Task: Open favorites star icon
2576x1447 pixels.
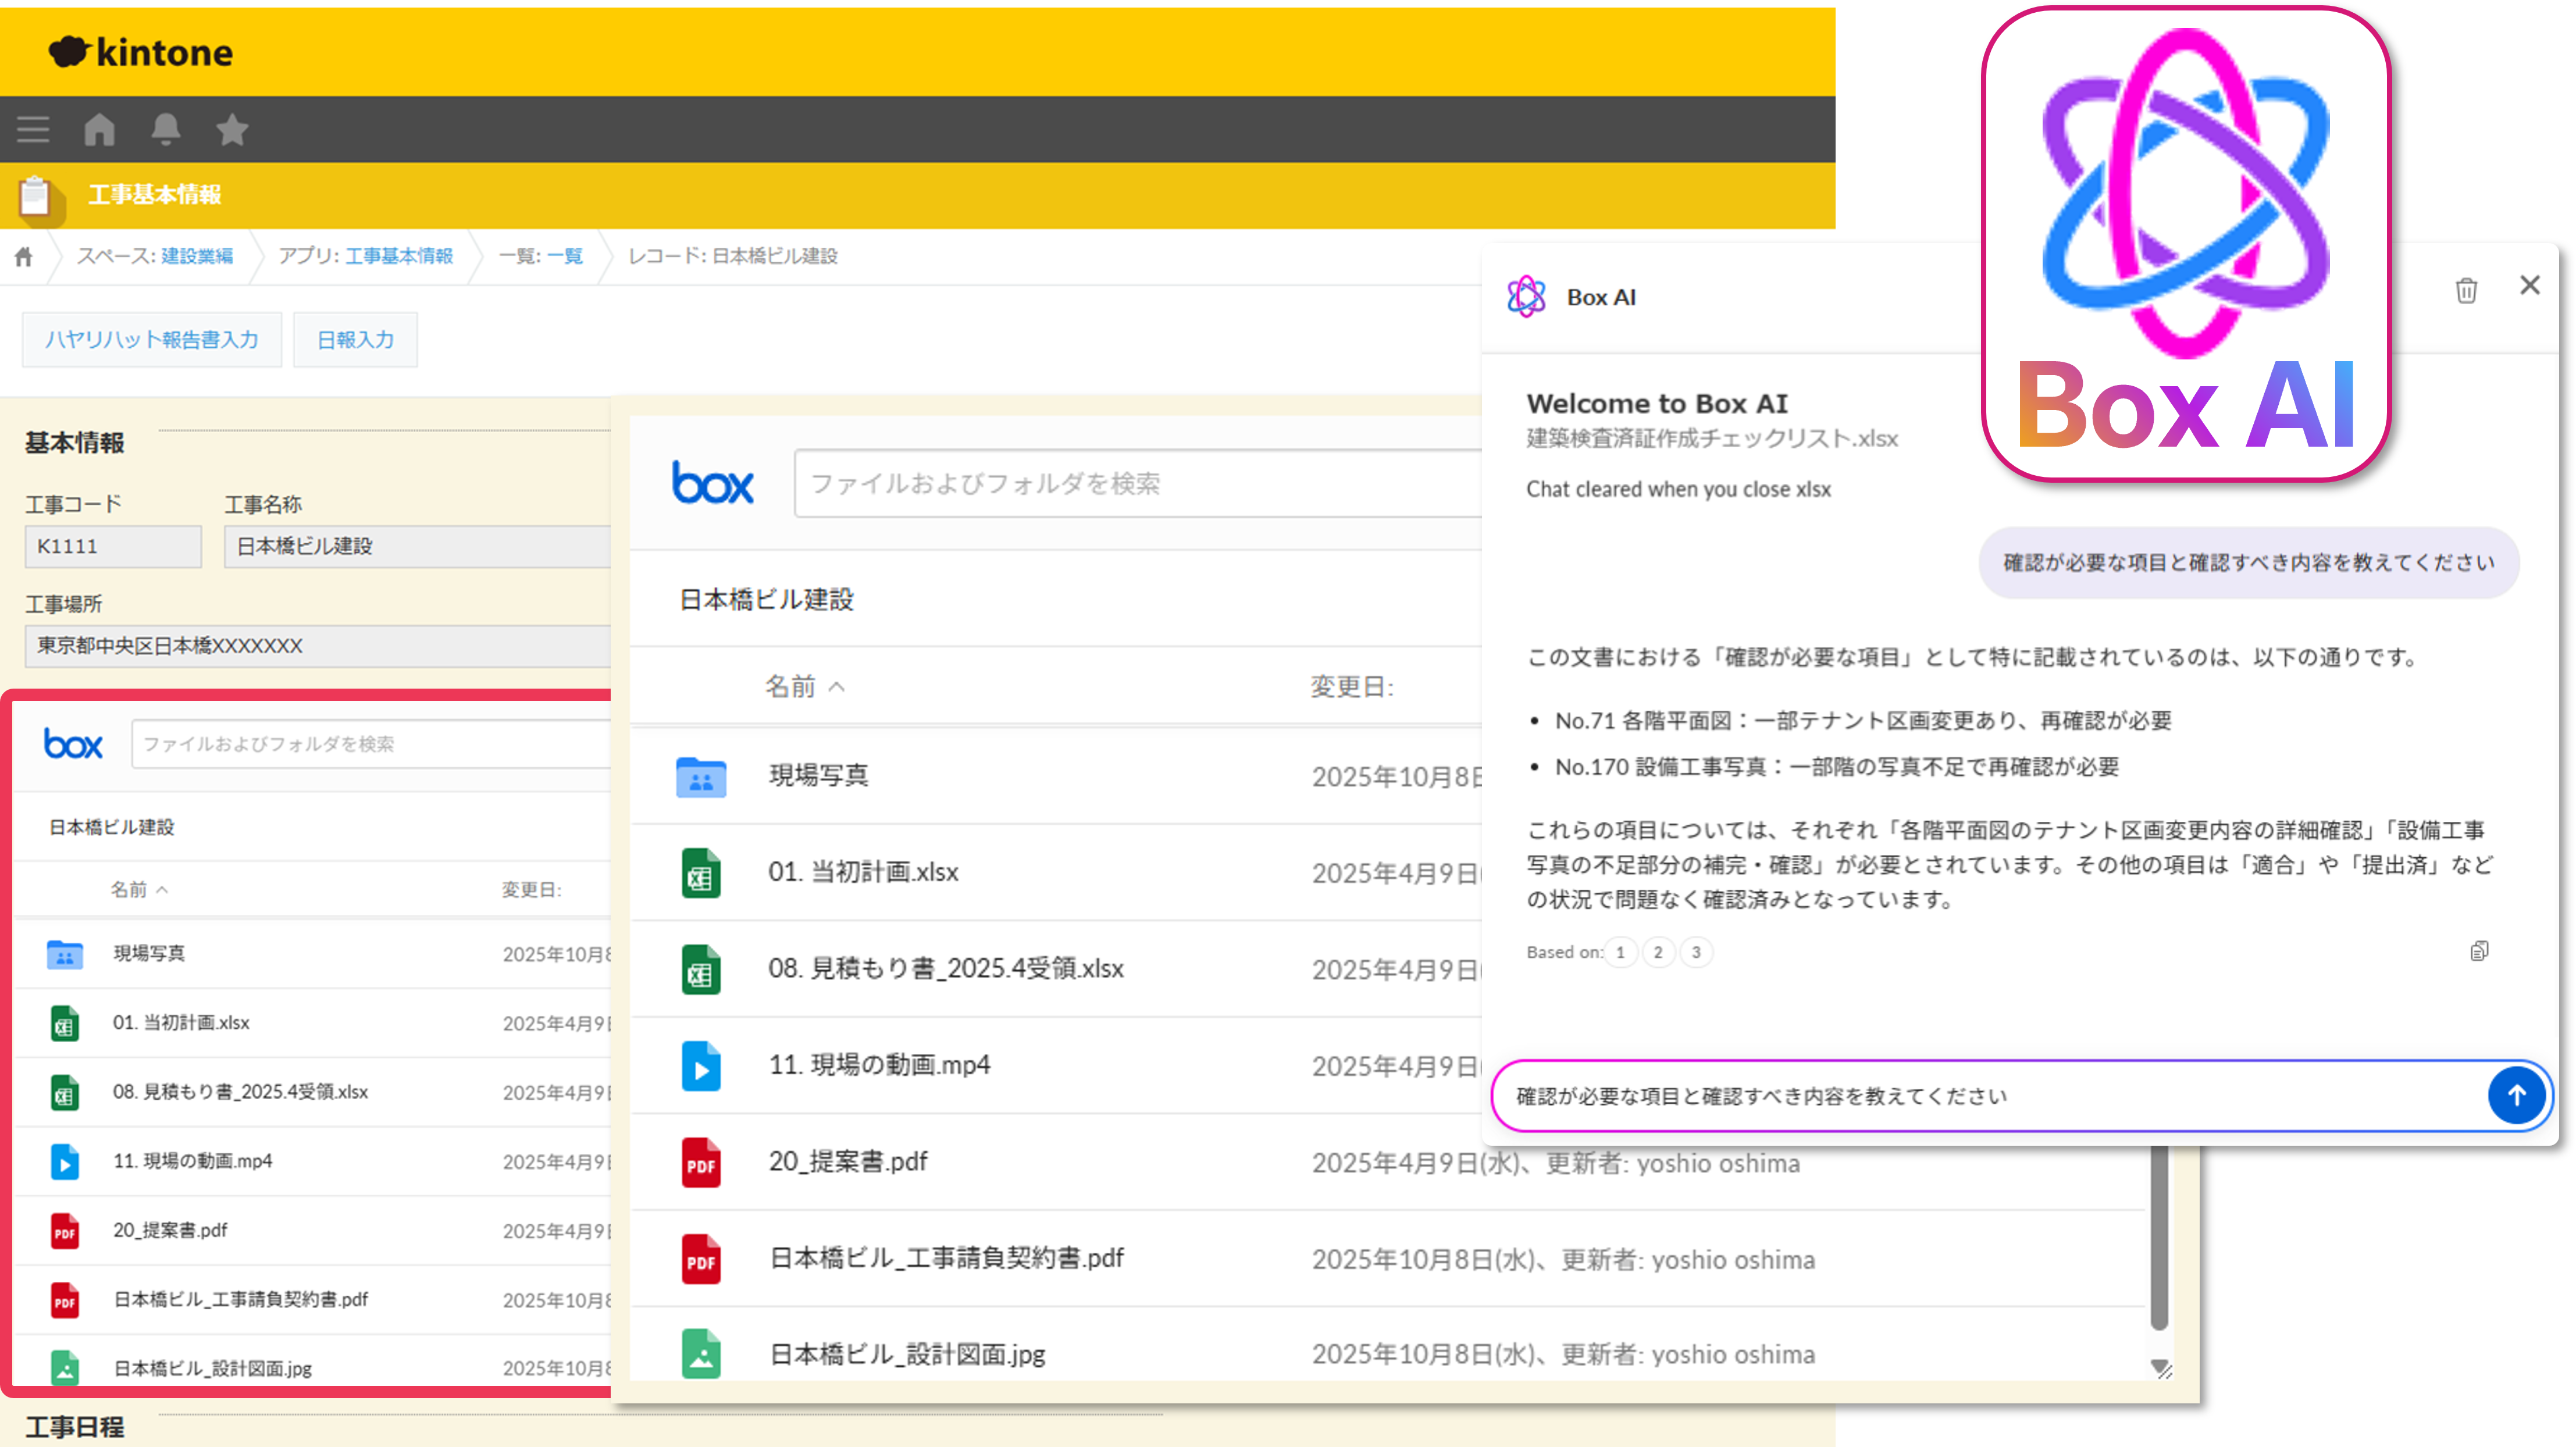Action: (232, 129)
